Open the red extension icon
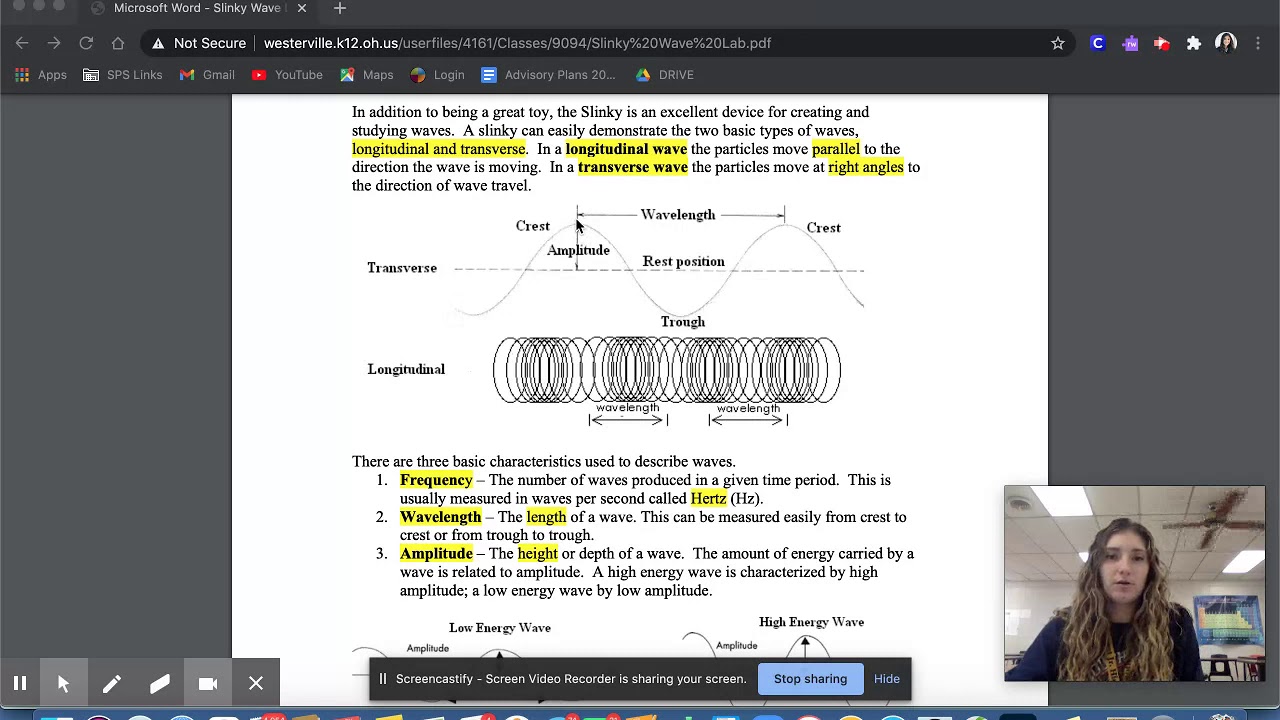This screenshot has height=720, width=1280. [x=1162, y=43]
